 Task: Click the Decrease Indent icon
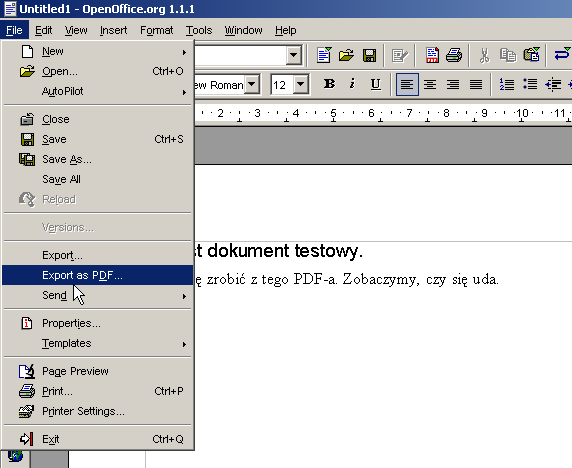(x=553, y=85)
